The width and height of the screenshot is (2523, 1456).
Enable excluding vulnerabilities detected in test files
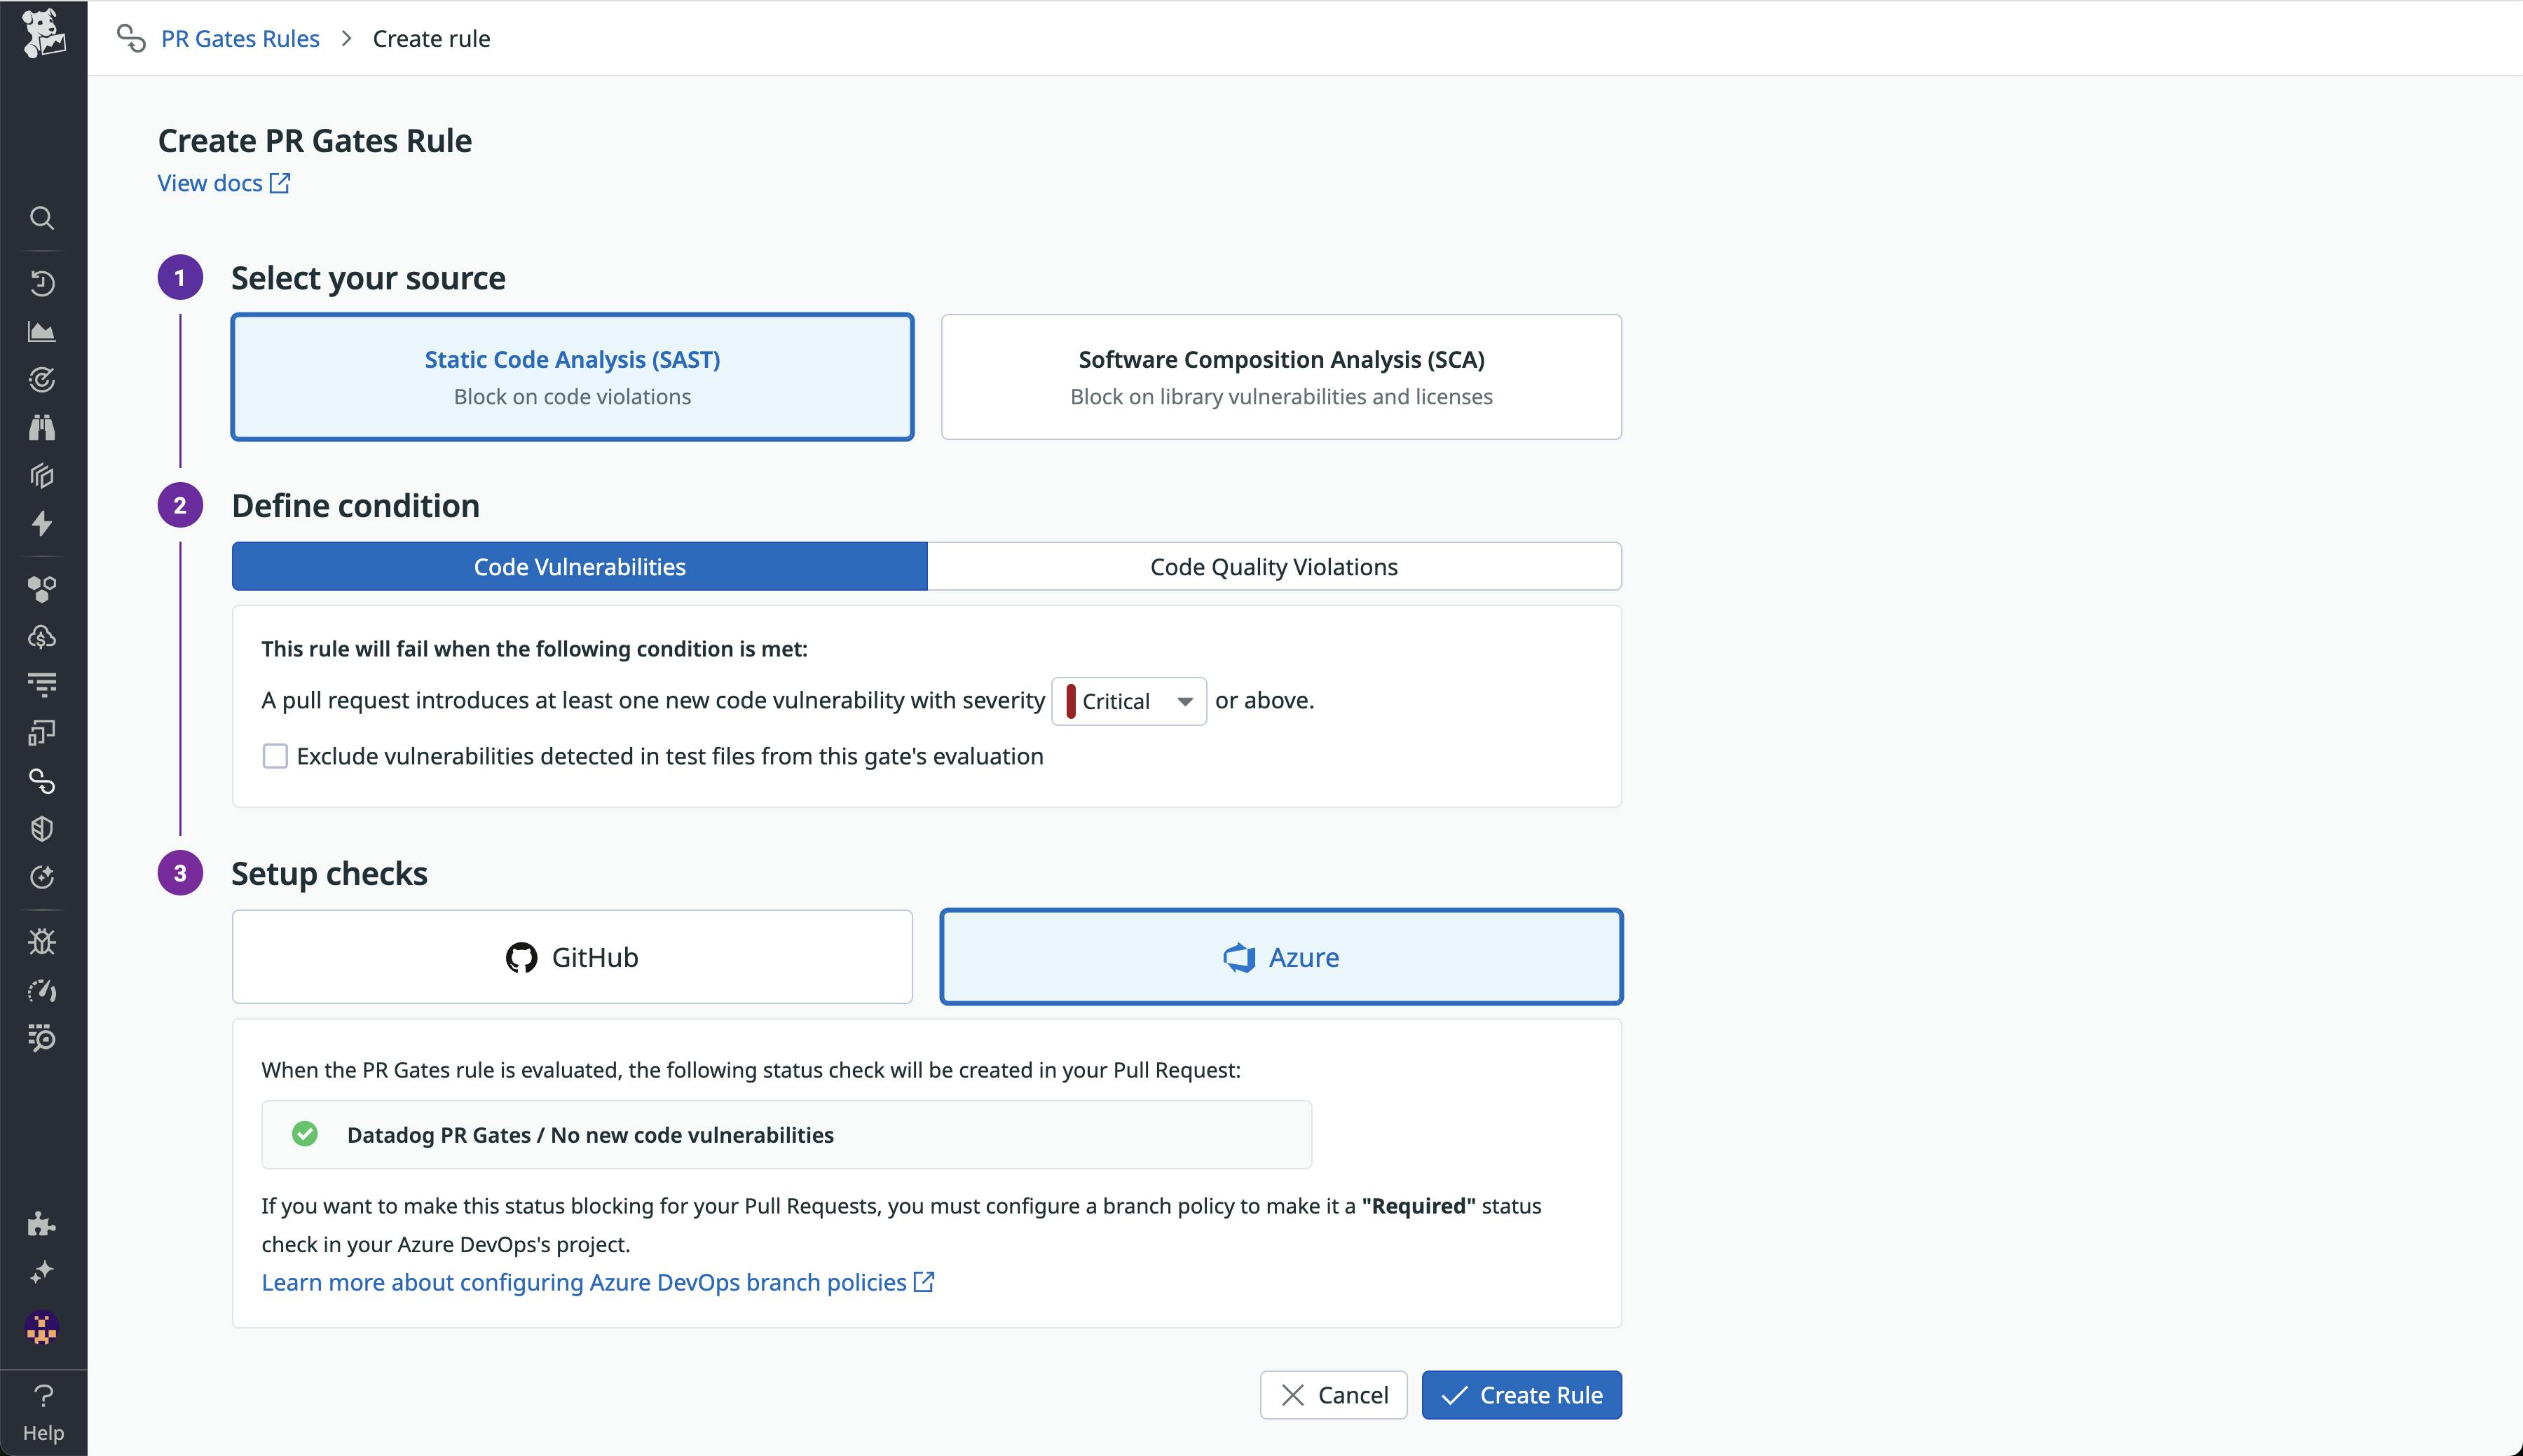click(274, 756)
